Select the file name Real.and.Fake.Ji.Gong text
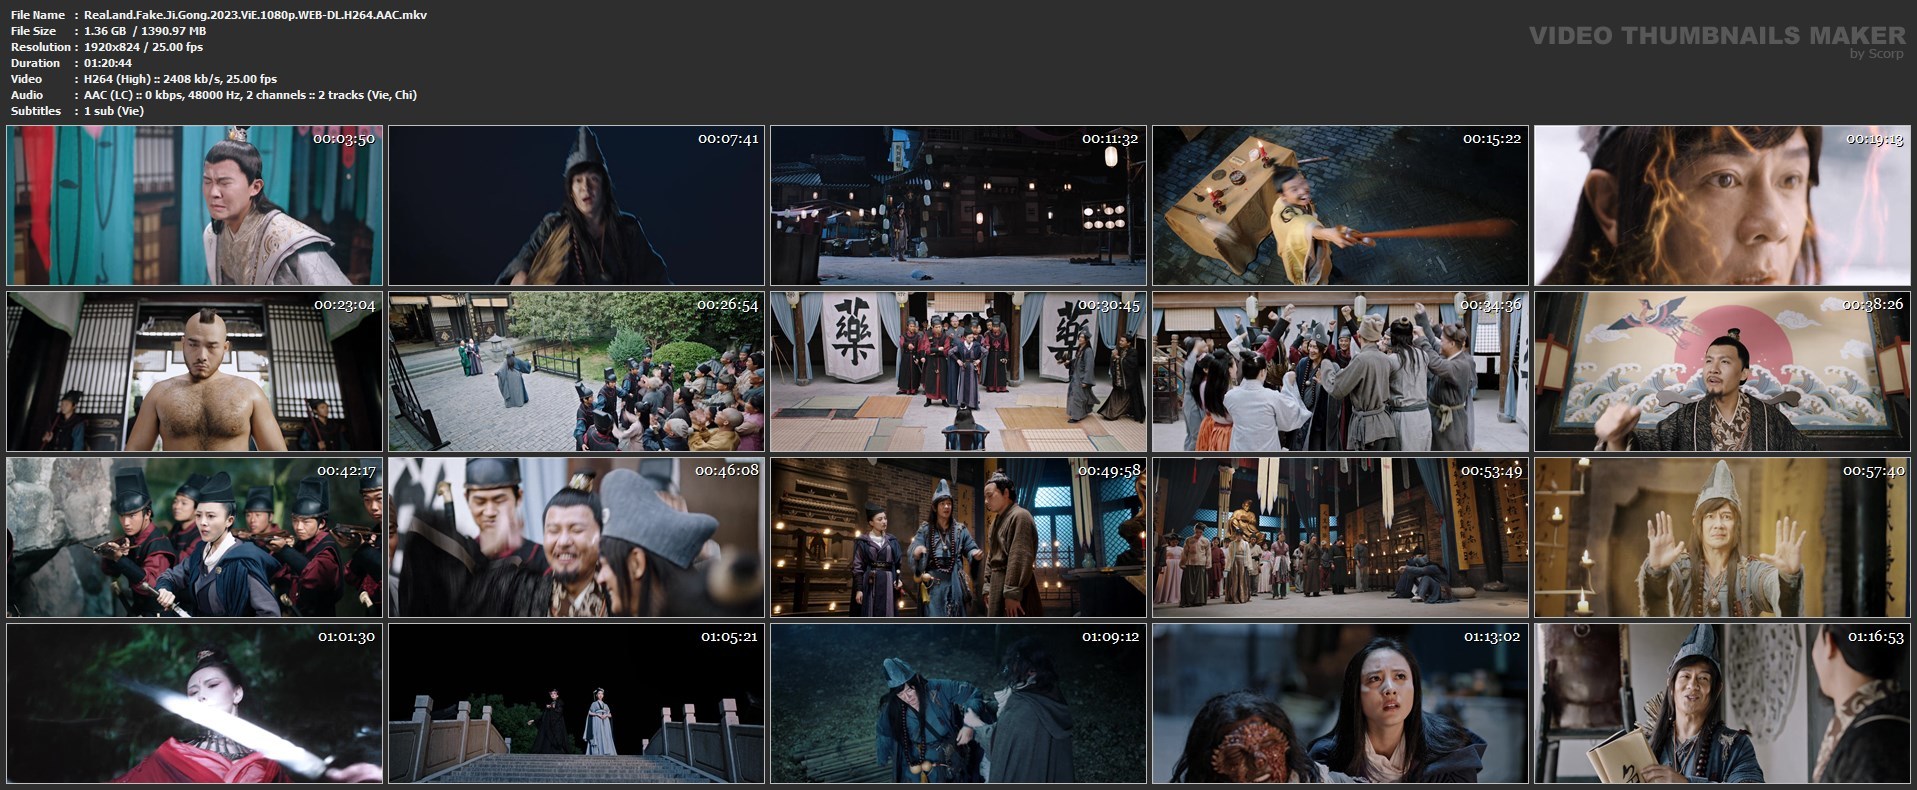Viewport: 1917px width, 790px height. pyautogui.click(x=255, y=15)
